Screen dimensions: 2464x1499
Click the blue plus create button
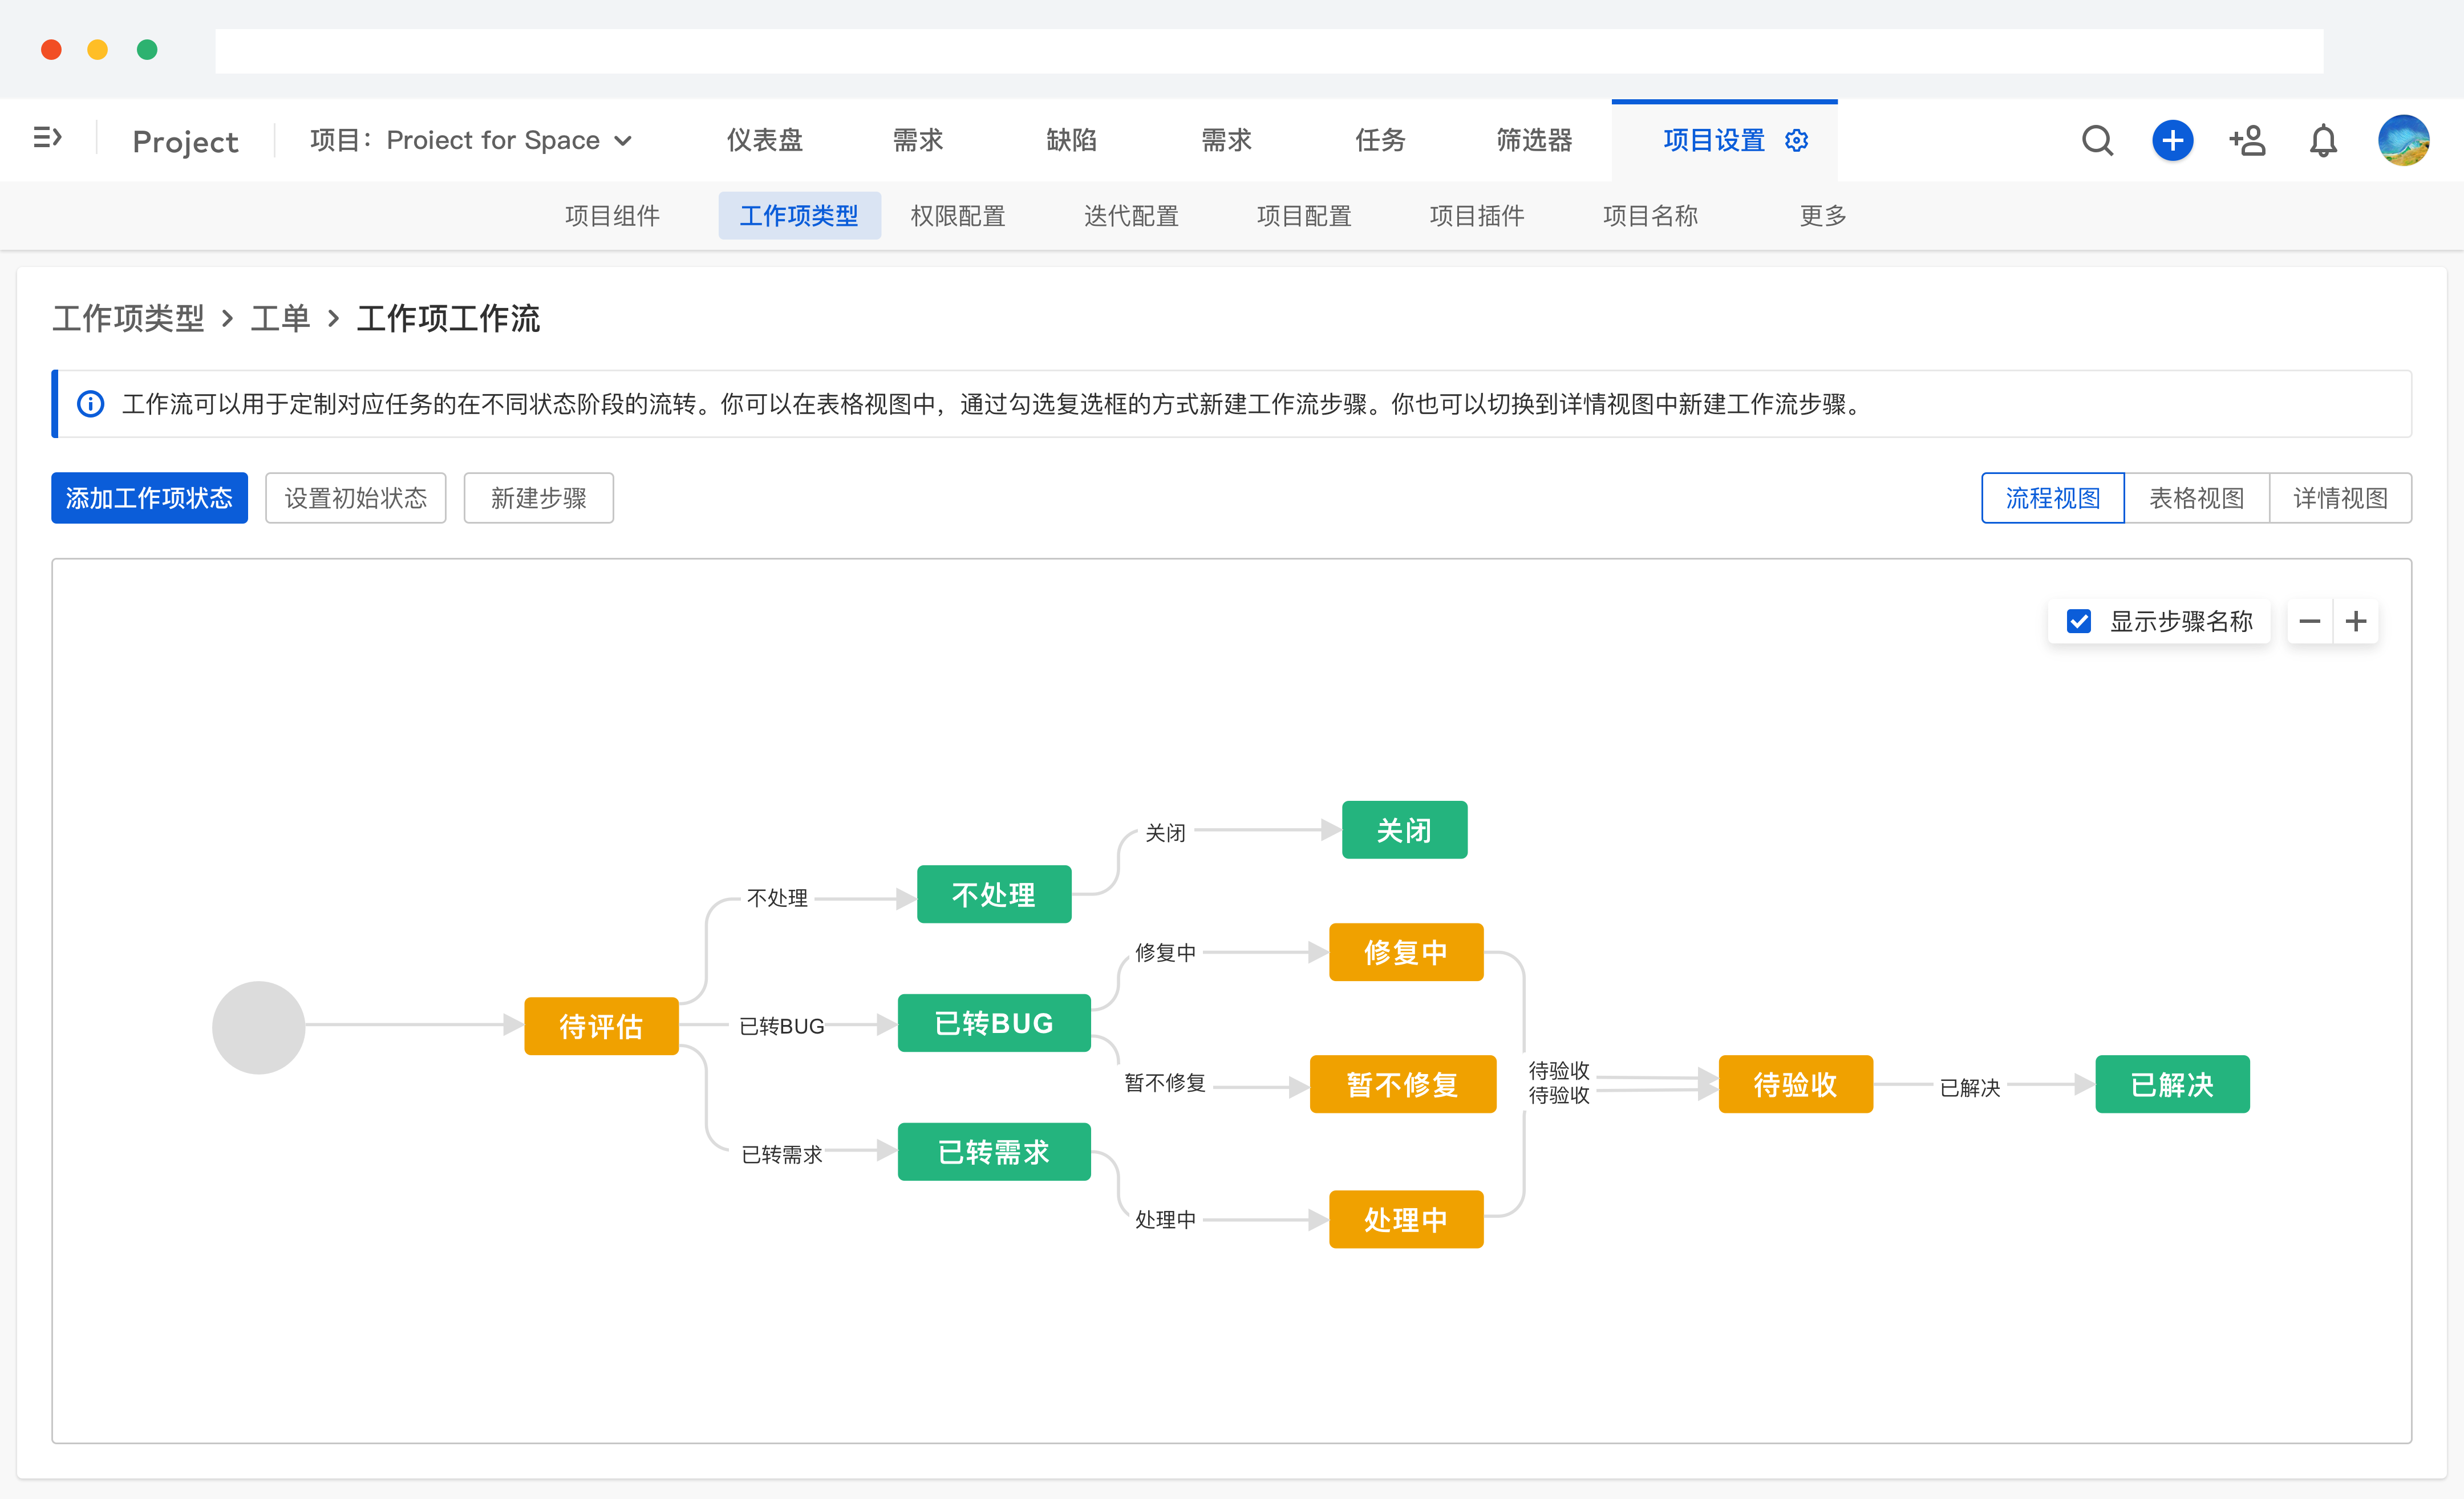[x=2172, y=140]
